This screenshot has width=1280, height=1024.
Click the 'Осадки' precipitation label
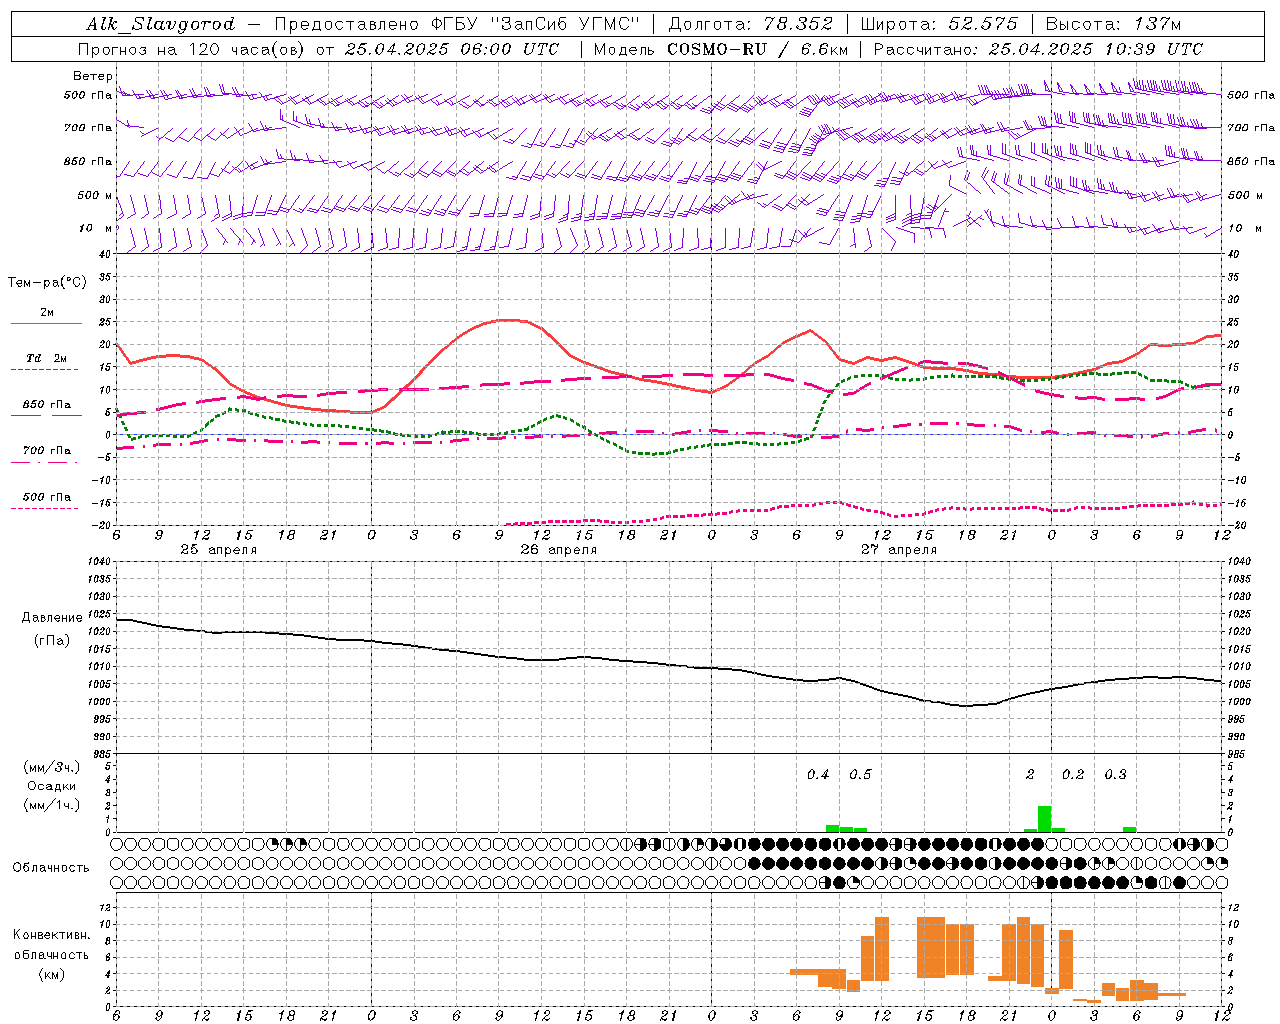[x=52, y=786]
